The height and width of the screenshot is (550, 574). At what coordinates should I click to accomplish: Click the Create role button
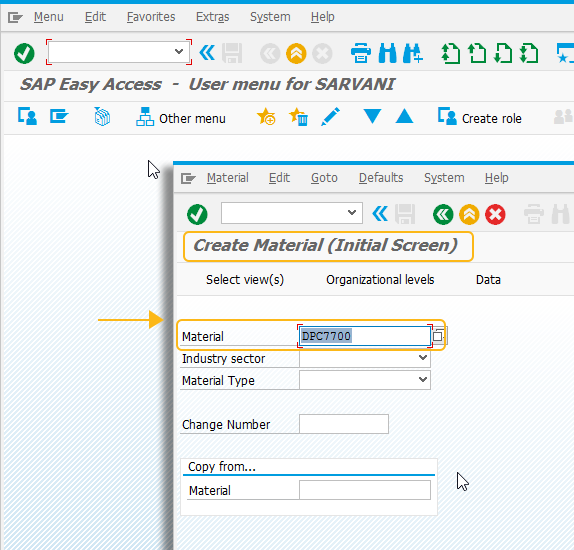click(x=480, y=118)
